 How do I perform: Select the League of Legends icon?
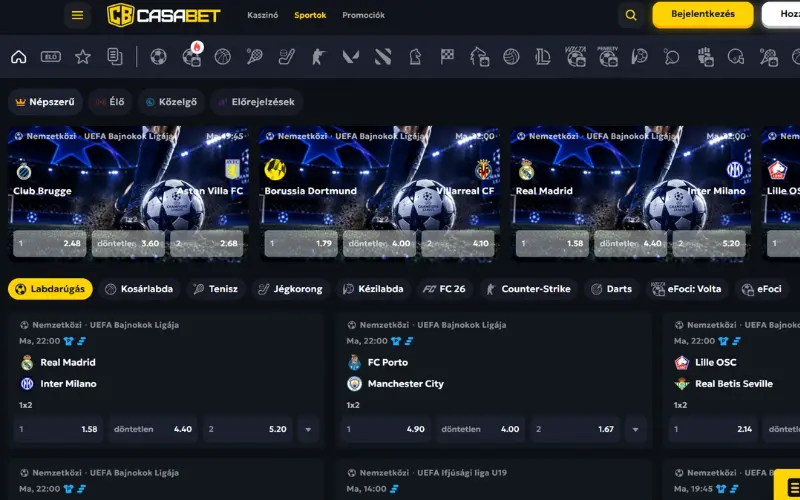(543, 57)
